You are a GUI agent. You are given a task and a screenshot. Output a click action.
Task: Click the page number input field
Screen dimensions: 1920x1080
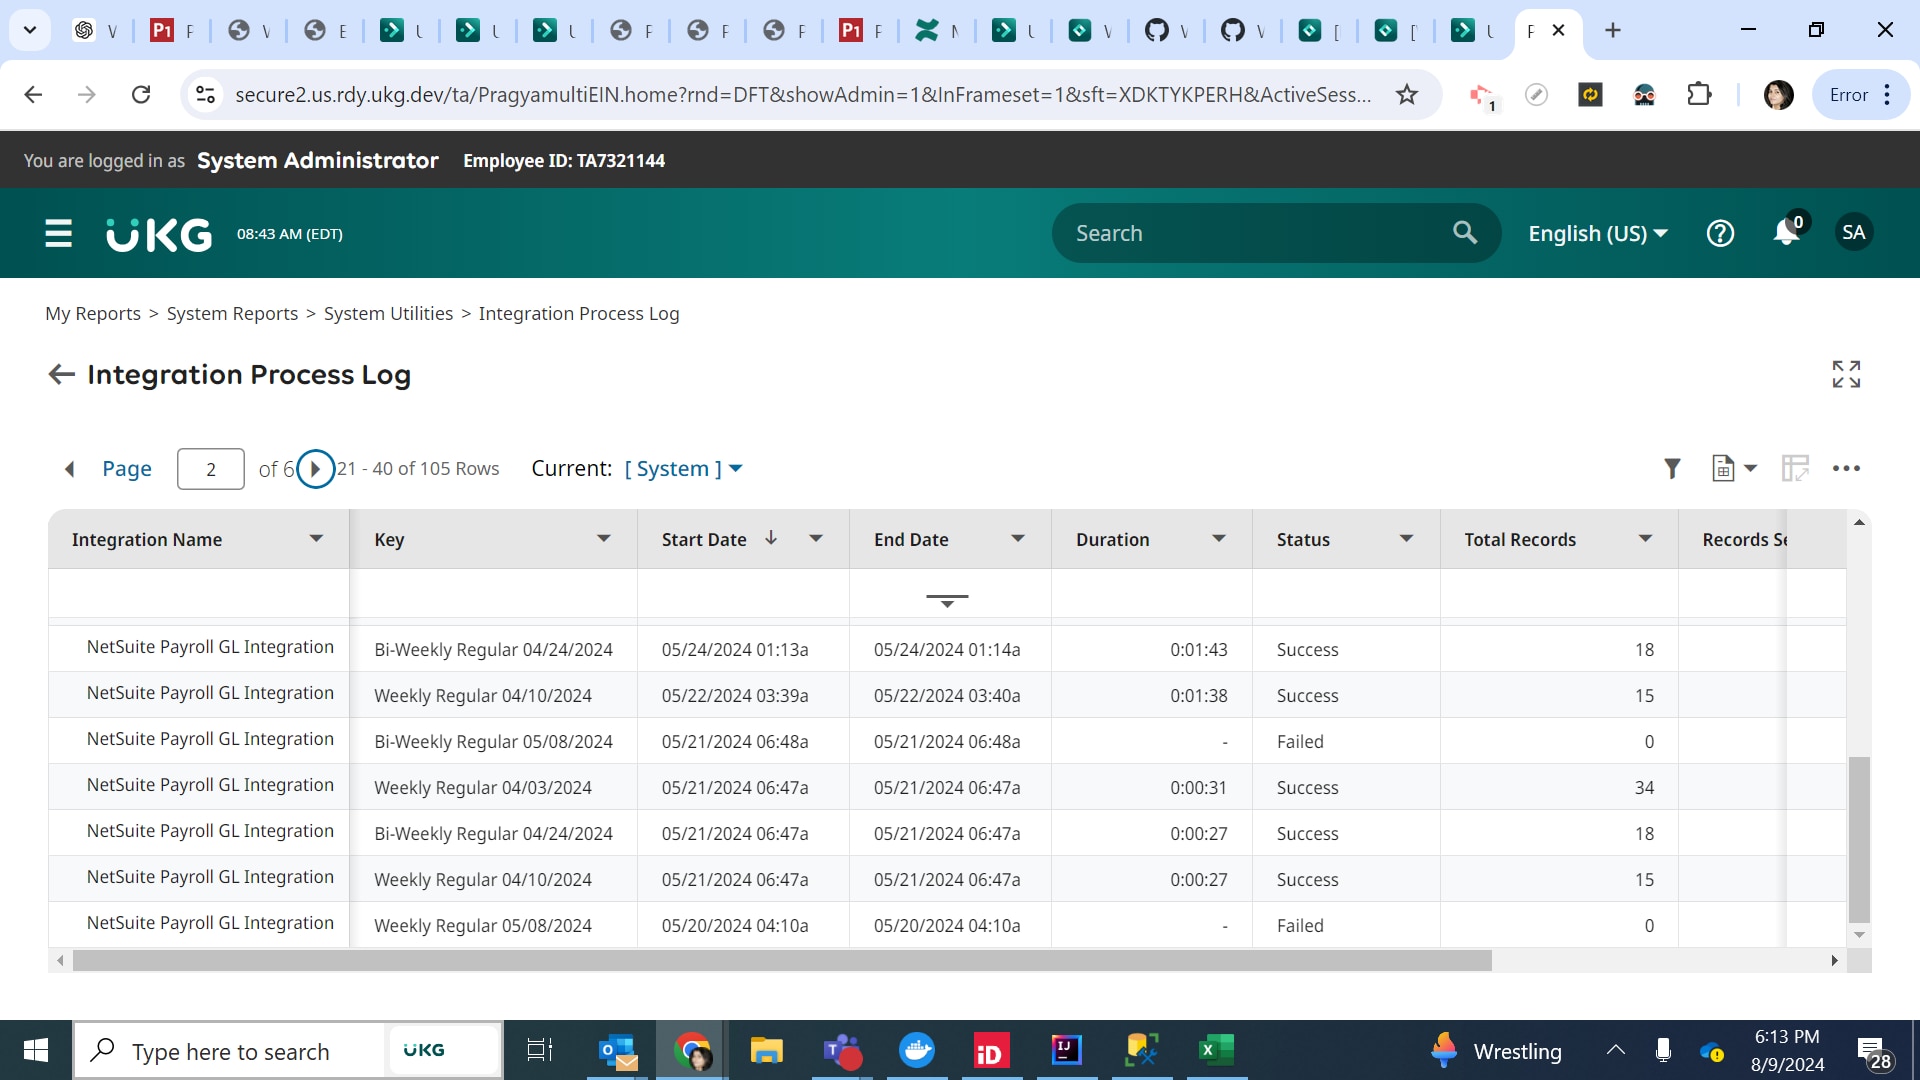211,469
